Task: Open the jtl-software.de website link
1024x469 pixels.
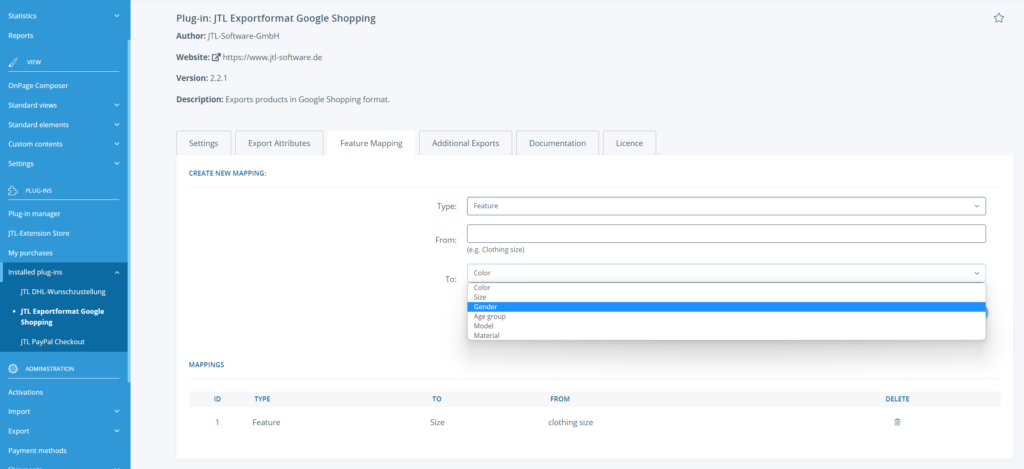Action: point(272,57)
